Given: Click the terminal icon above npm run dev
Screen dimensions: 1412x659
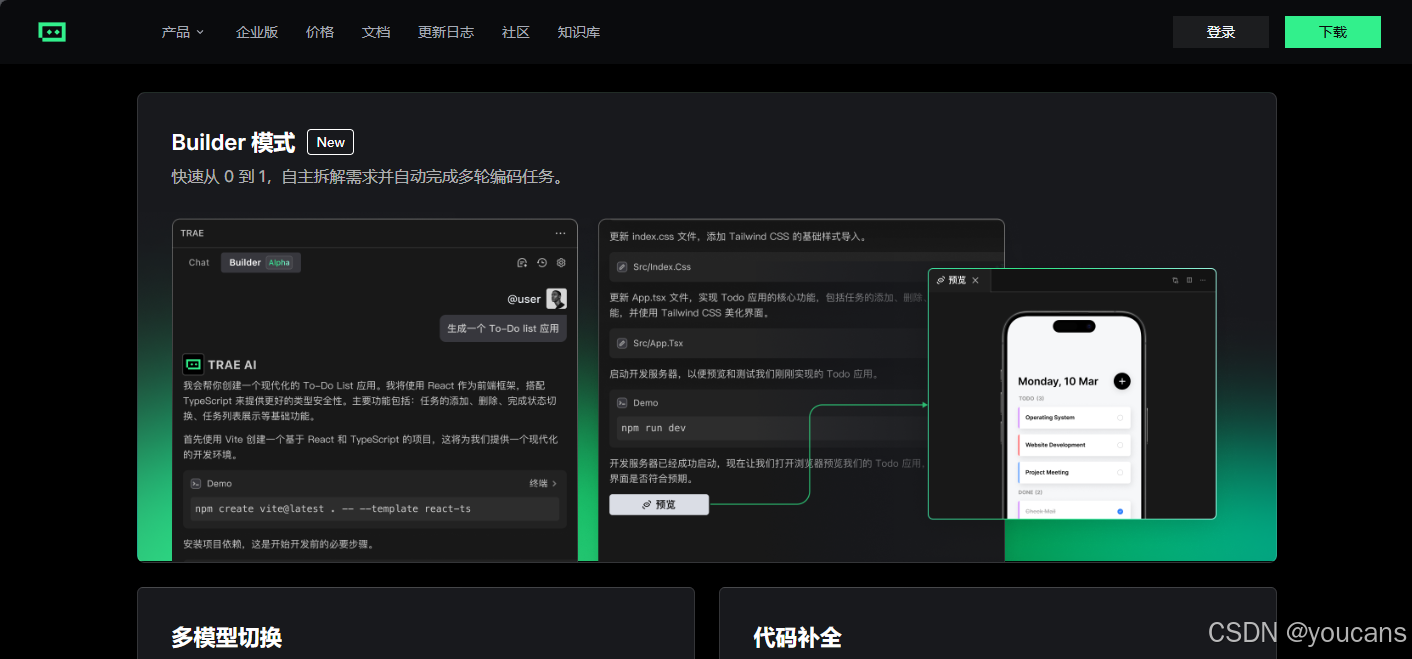Looking at the screenshot, I should click(x=622, y=403).
